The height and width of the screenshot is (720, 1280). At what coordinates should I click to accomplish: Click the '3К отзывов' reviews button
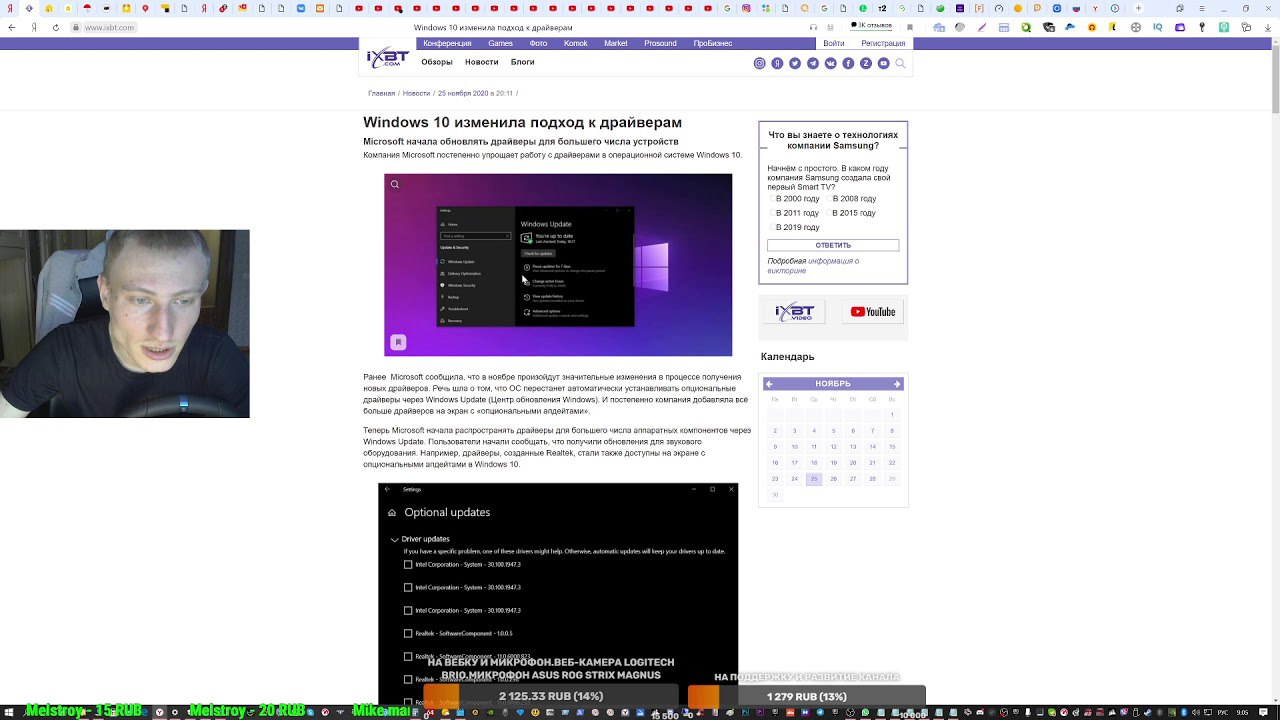coord(872,26)
